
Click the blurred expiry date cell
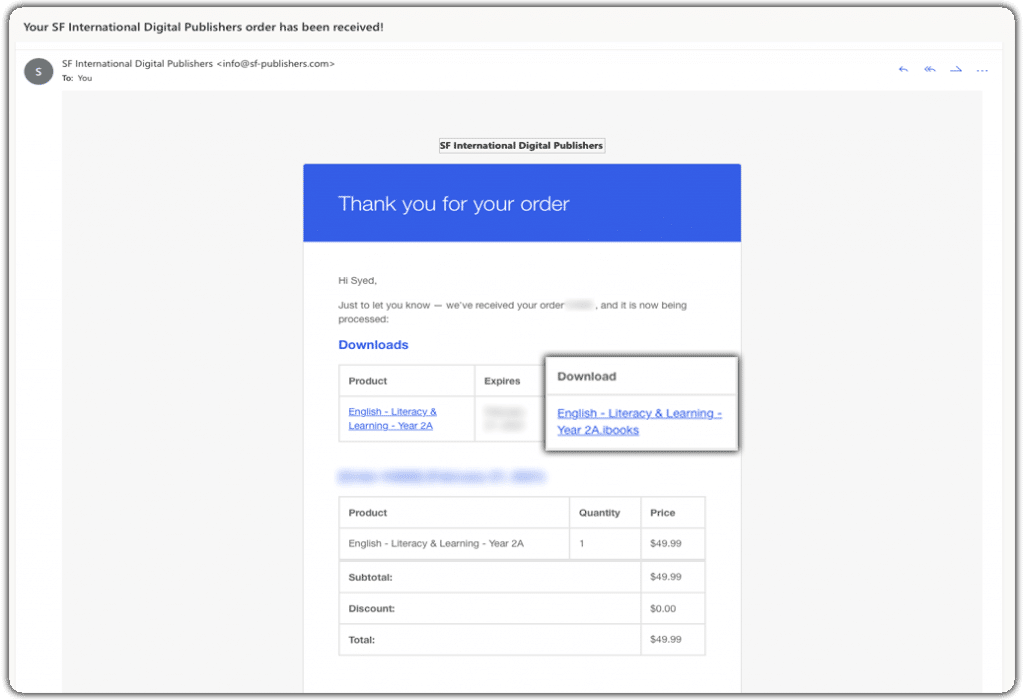[504, 419]
